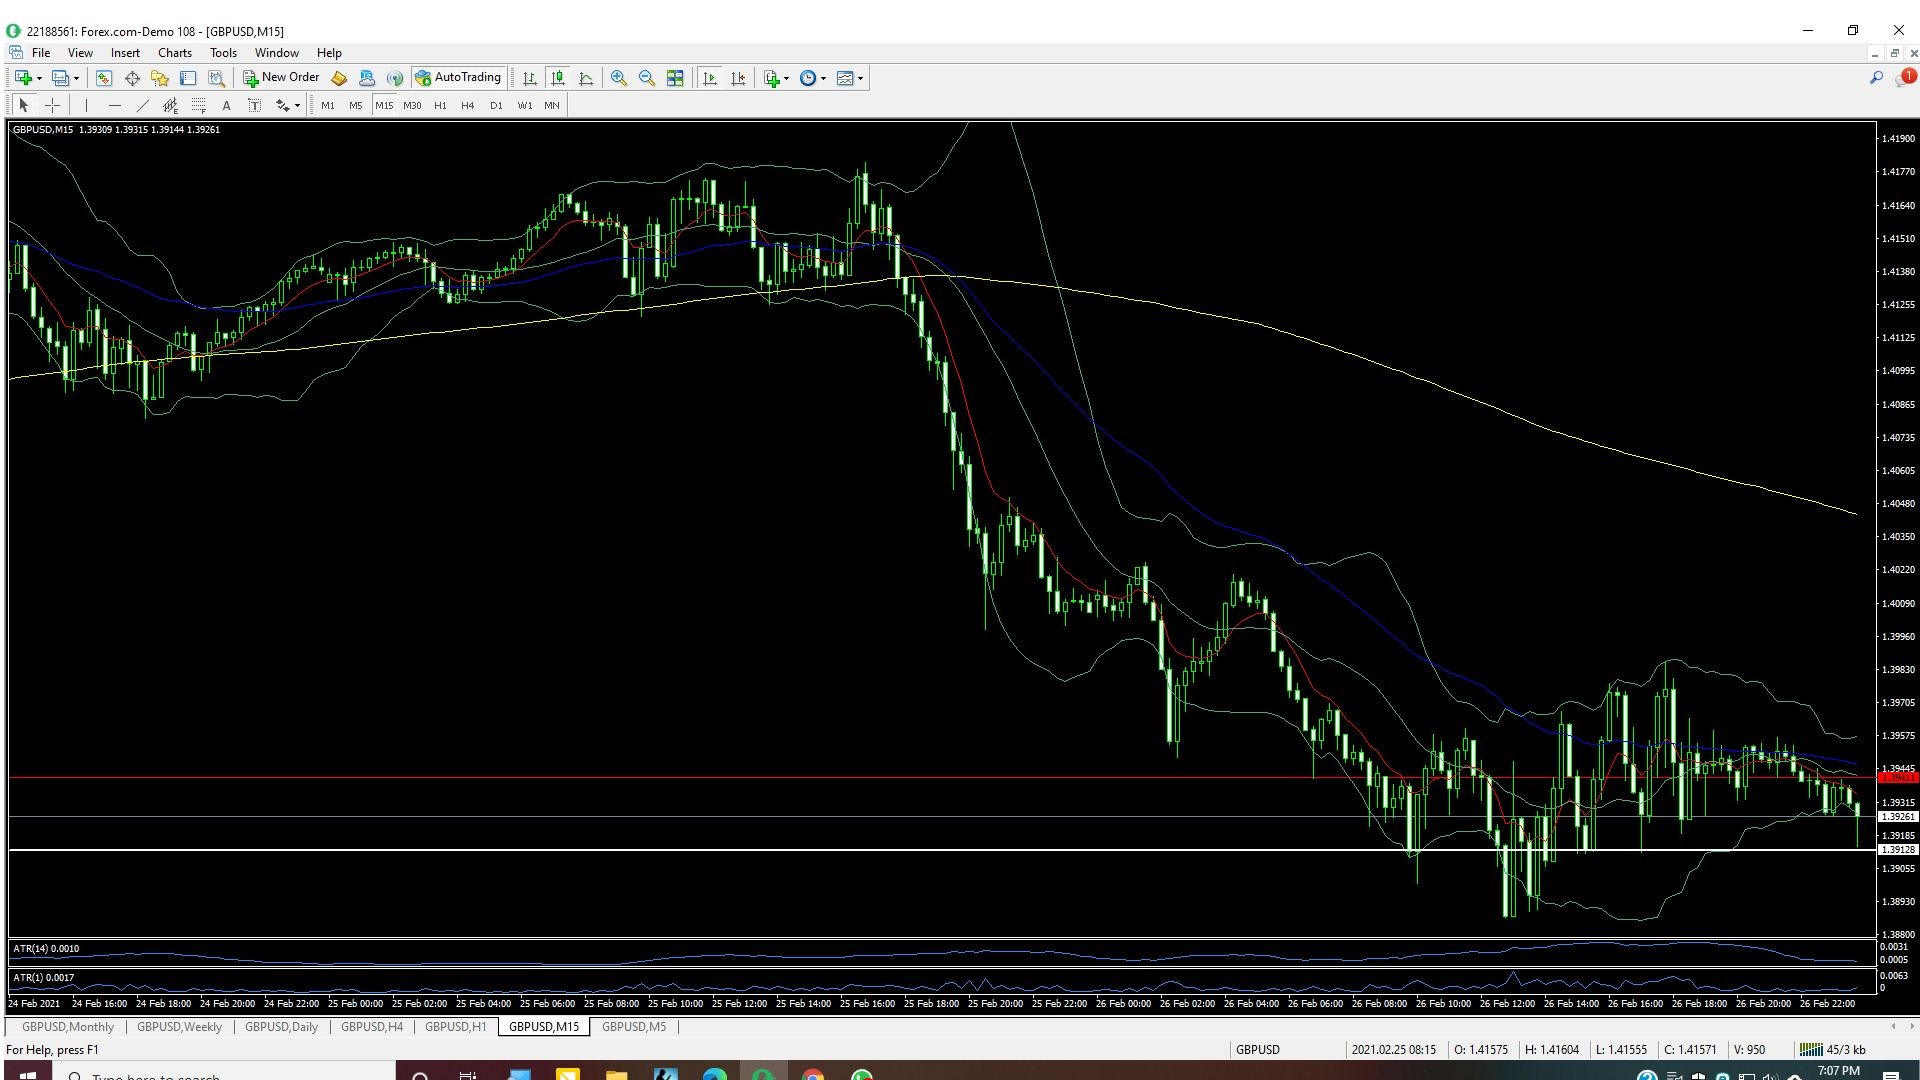Click the Arrows objects icon
This screenshot has height=1080, width=1920.
283,105
